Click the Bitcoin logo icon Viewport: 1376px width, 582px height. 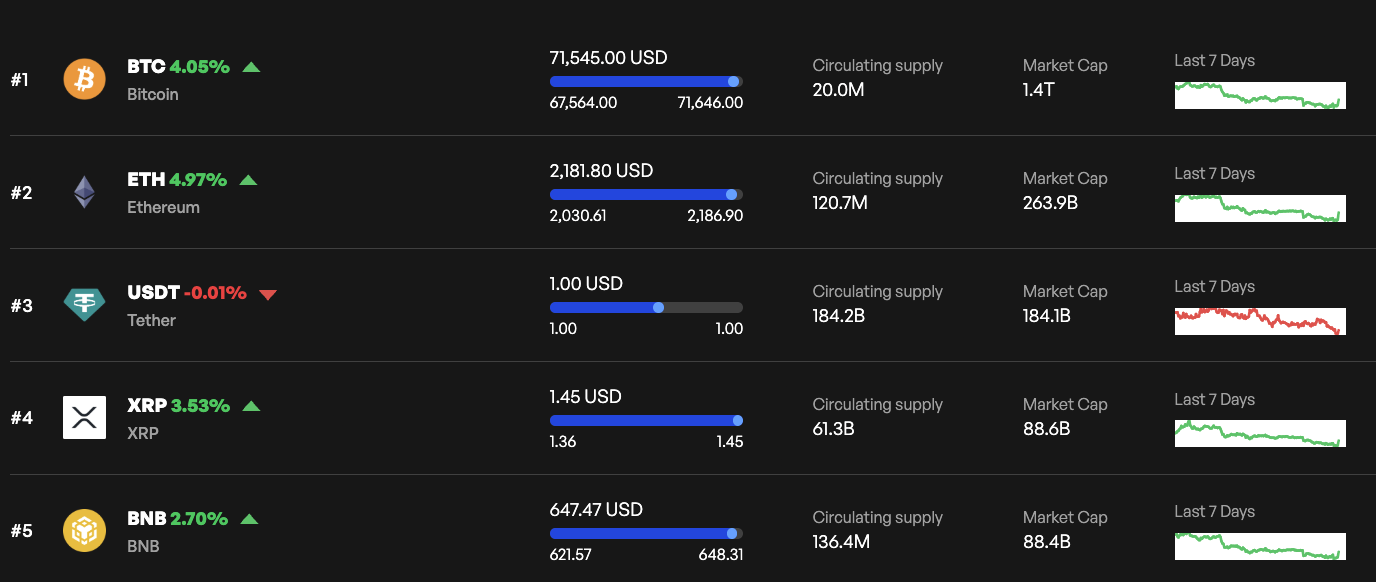84,78
